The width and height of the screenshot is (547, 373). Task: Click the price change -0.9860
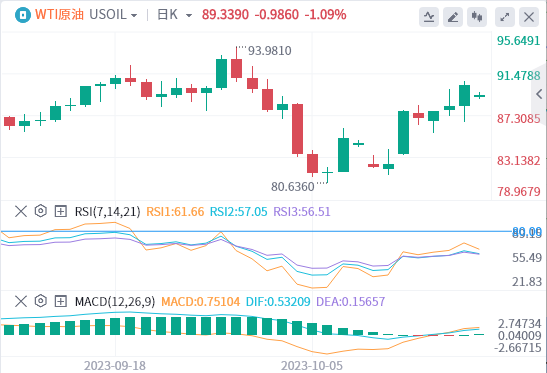tap(277, 15)
